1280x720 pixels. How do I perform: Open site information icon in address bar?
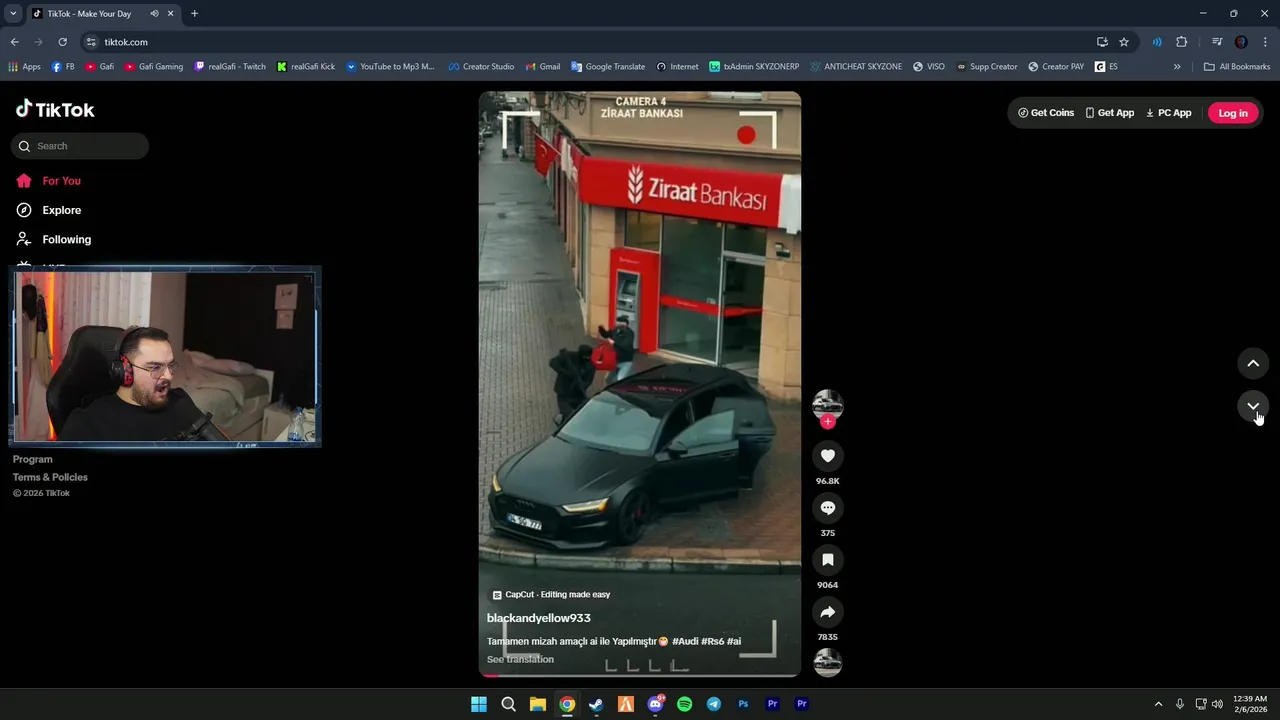pyautogui.click(x=91, y=42)
